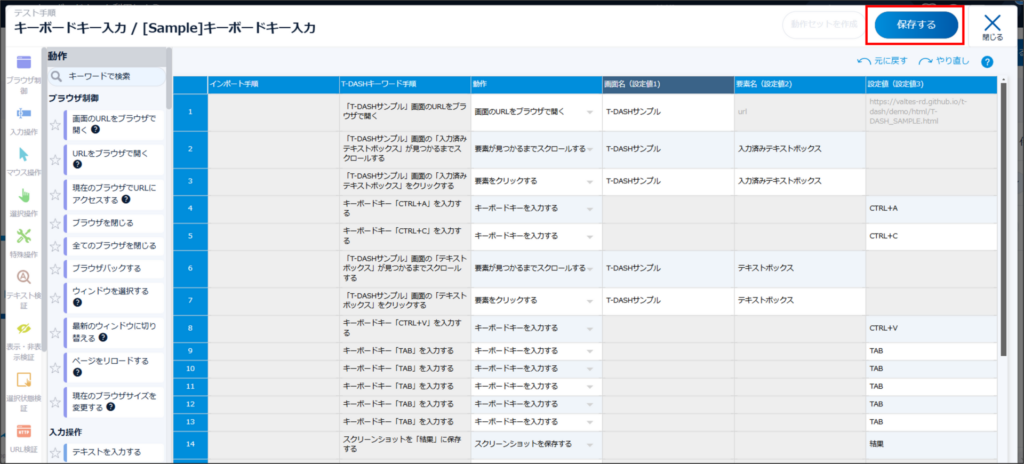Select the マウス操作 cursor icon
The image size is (1024, 464).
(x=23, y=155)
